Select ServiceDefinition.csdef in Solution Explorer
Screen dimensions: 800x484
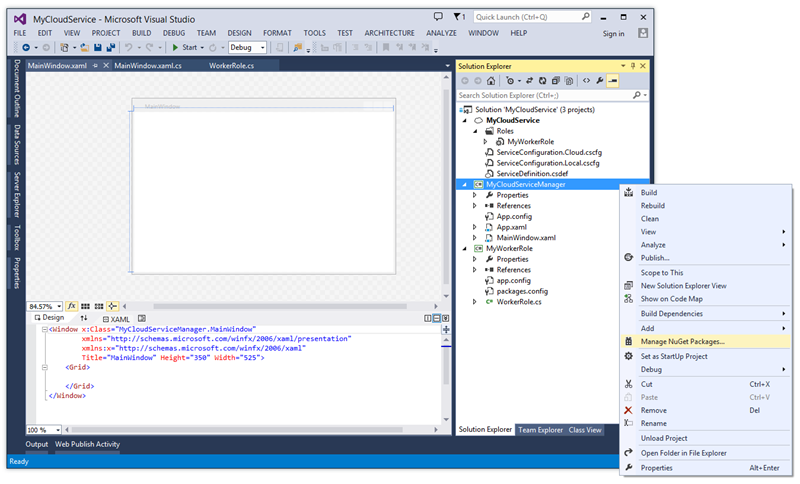point(532,174)
